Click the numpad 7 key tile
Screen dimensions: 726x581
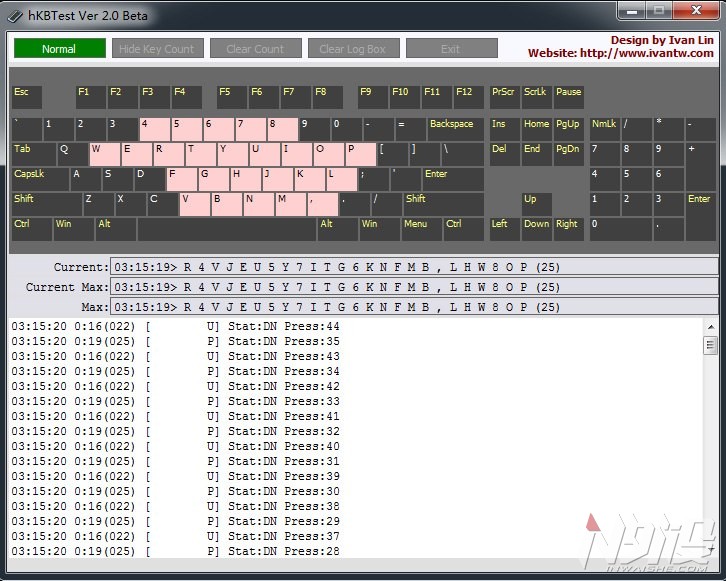(x=605, y=154)
